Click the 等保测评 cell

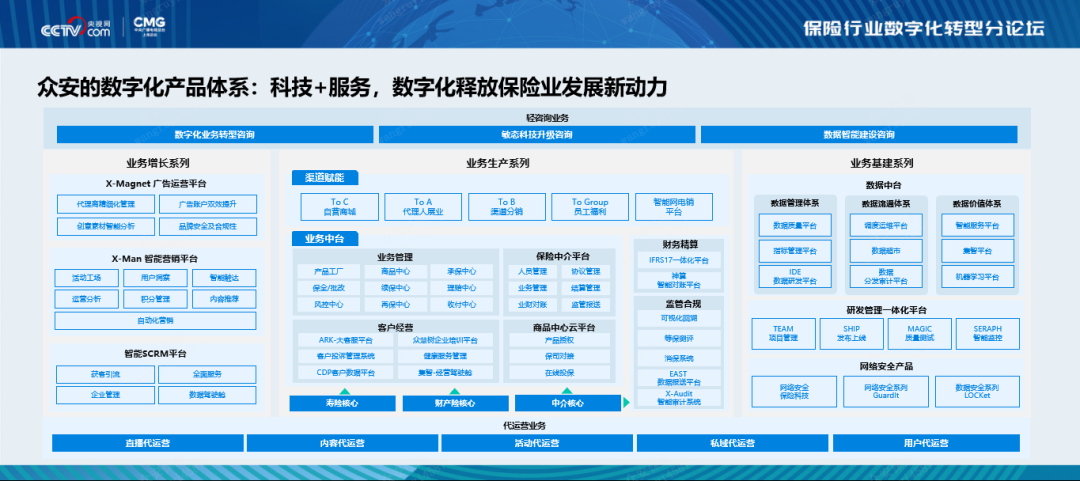click(678, 338)
